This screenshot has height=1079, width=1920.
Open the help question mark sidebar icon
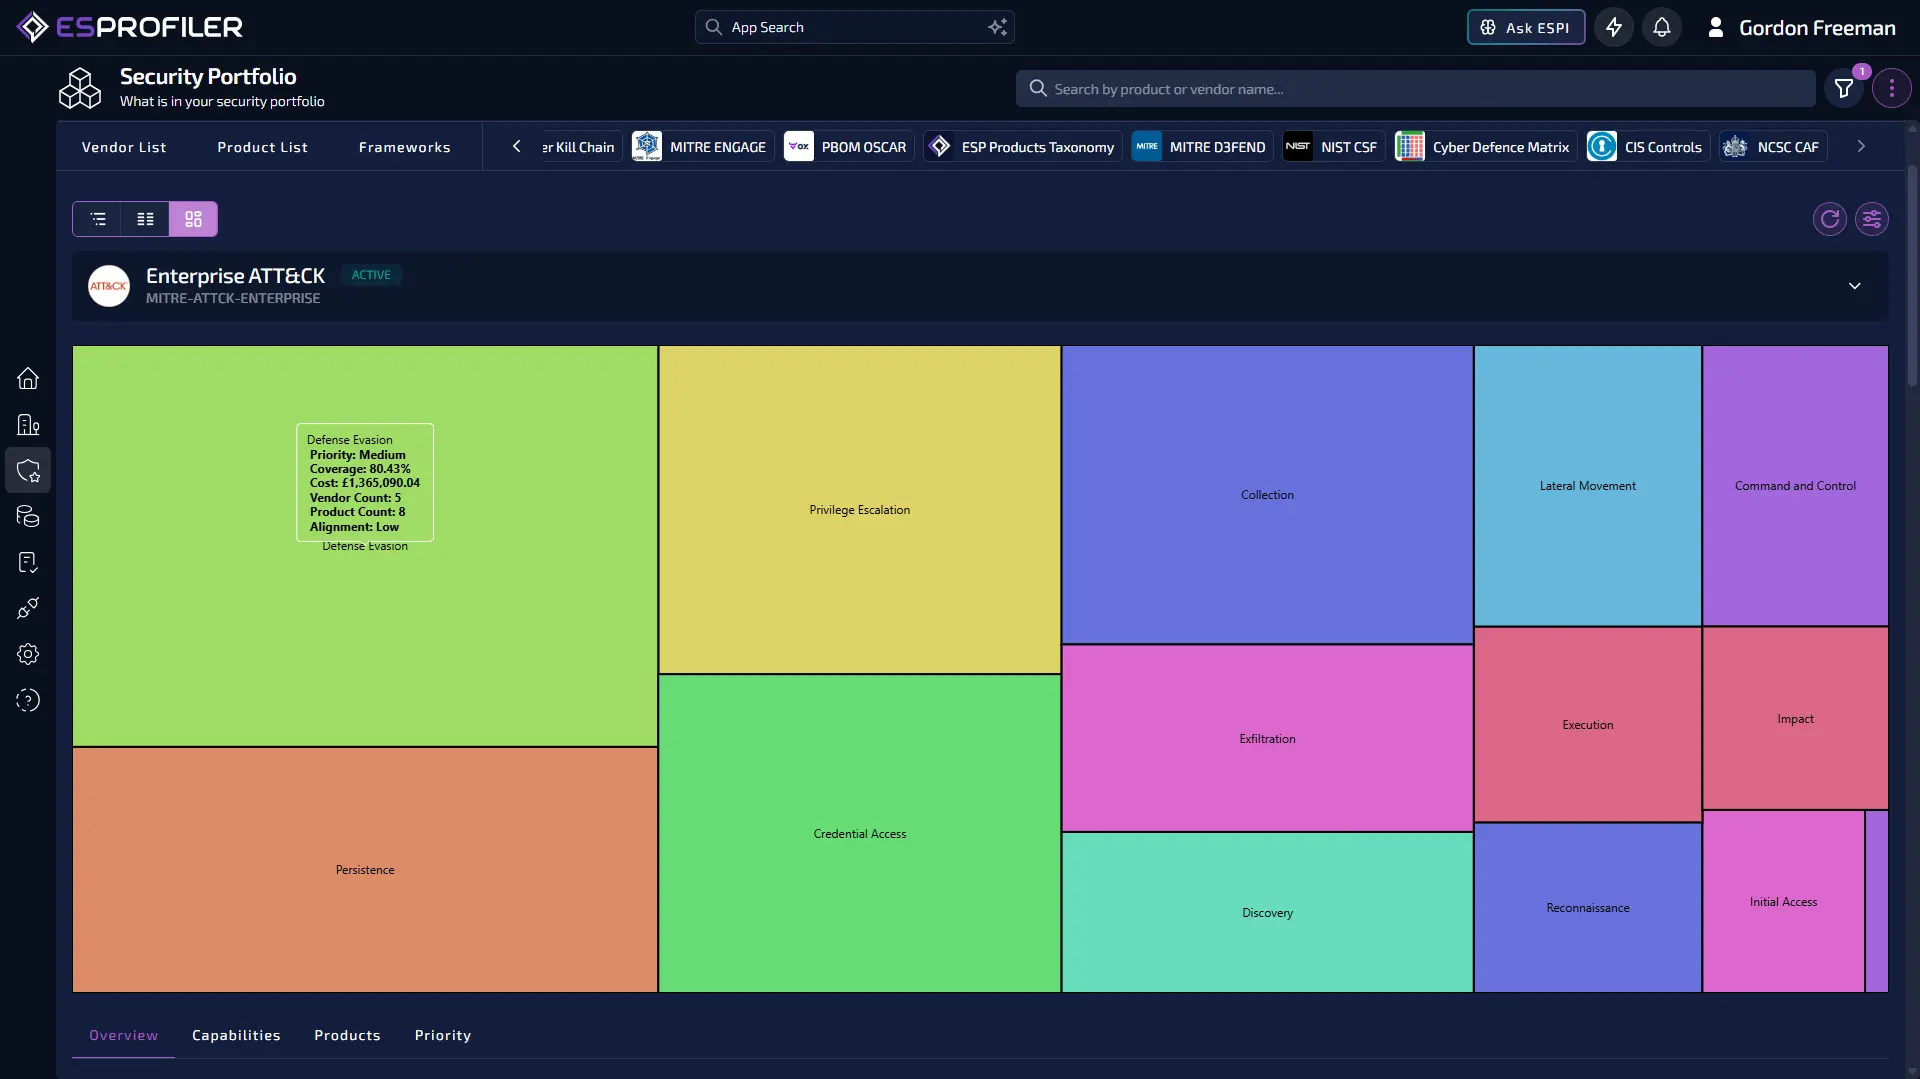(28, 700)
